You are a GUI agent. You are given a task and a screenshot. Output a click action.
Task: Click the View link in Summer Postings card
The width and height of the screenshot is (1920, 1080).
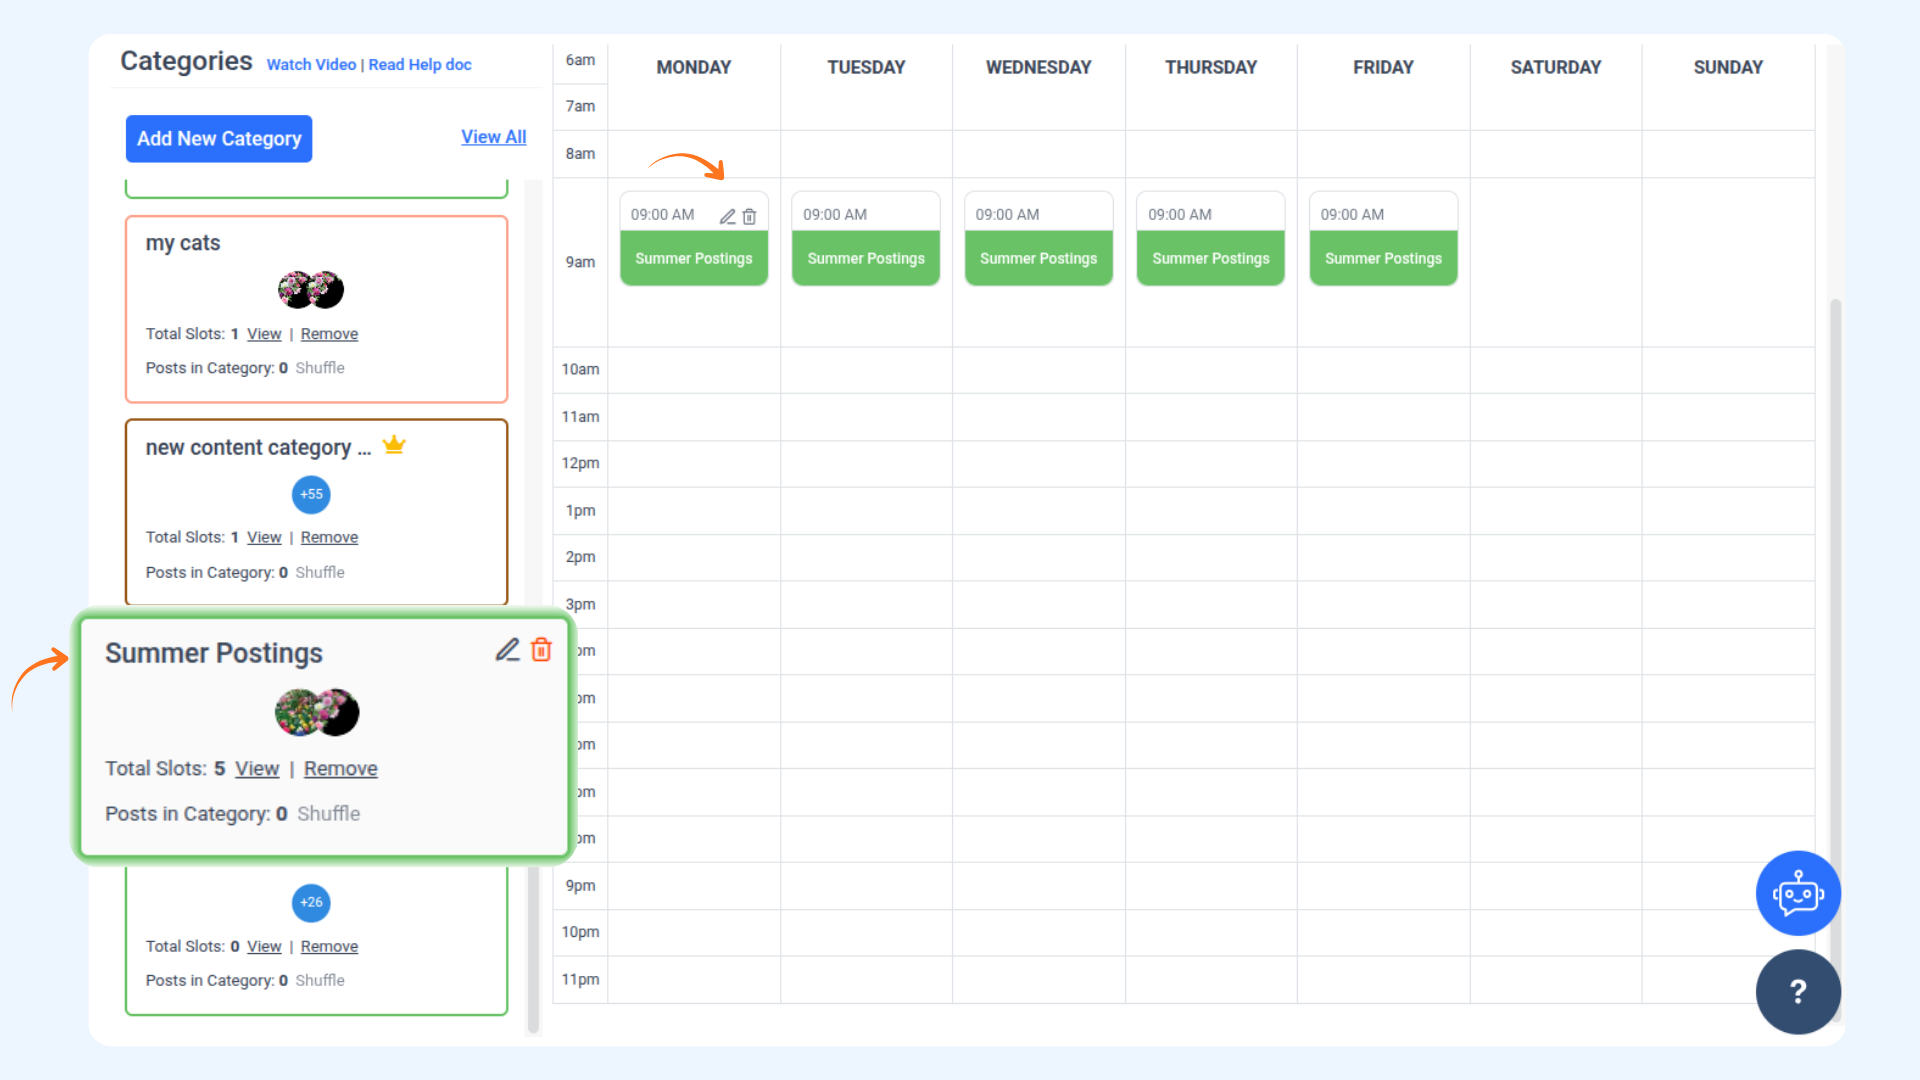(257, 769)
